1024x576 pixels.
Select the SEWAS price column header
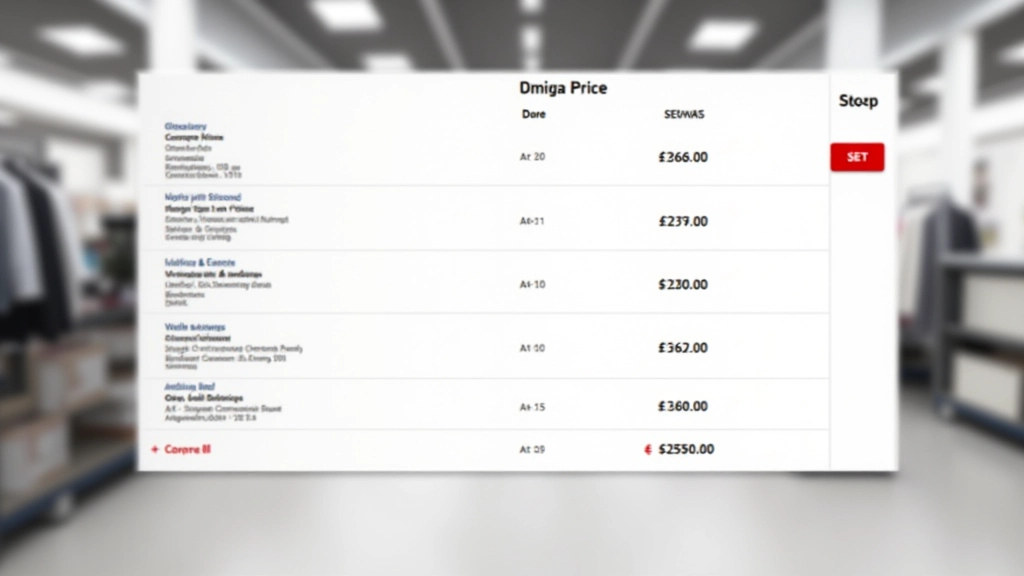[x=684, y=114]
